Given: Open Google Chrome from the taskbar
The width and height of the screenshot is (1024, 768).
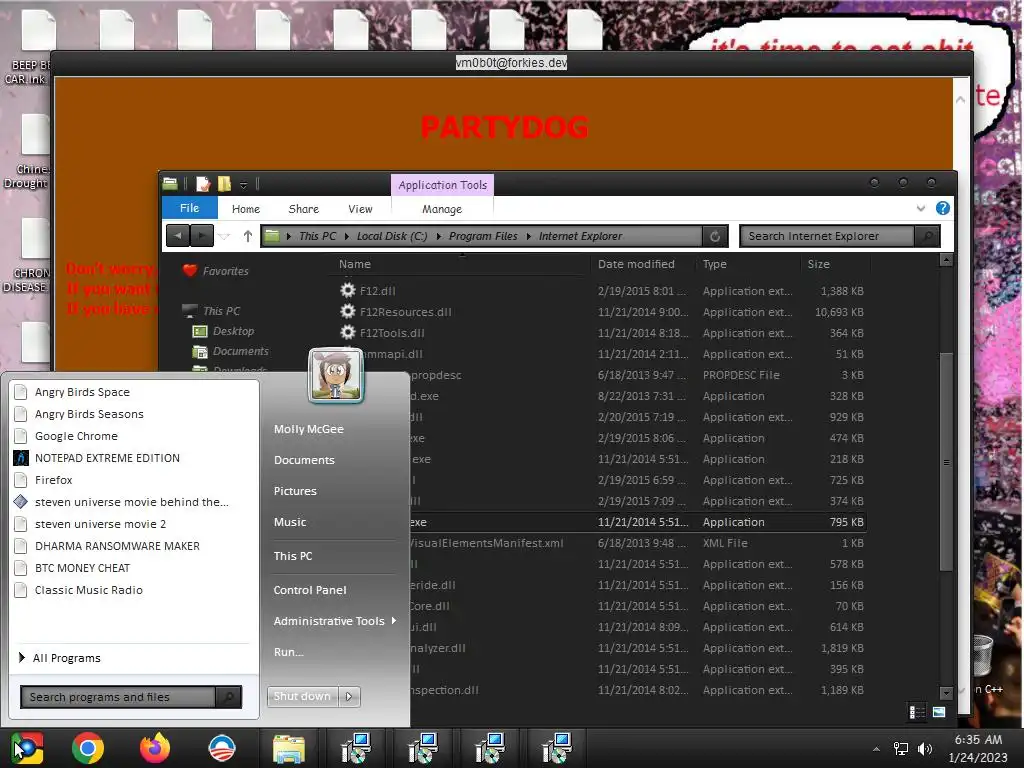Looking at the screenshot, I should coord(88,748).
